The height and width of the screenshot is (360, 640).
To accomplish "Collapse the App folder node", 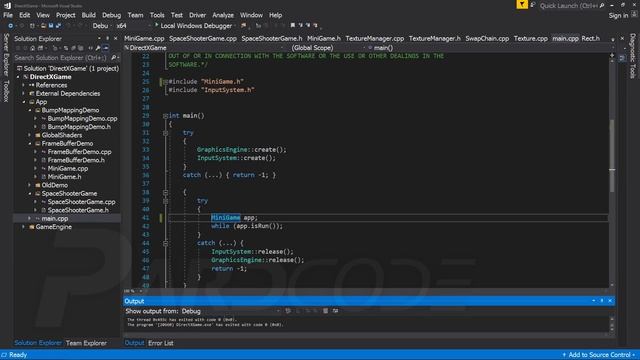I will pyautogui.click(x=24, y=102).
